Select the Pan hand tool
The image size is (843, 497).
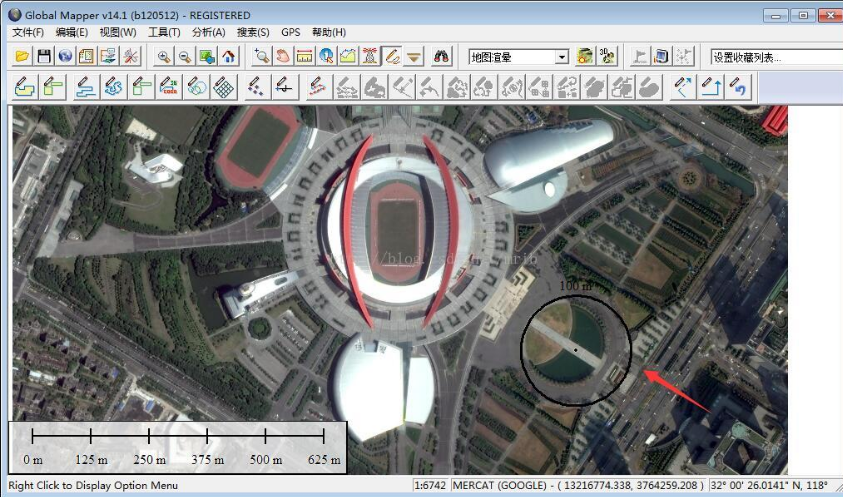tap(284, 57)
